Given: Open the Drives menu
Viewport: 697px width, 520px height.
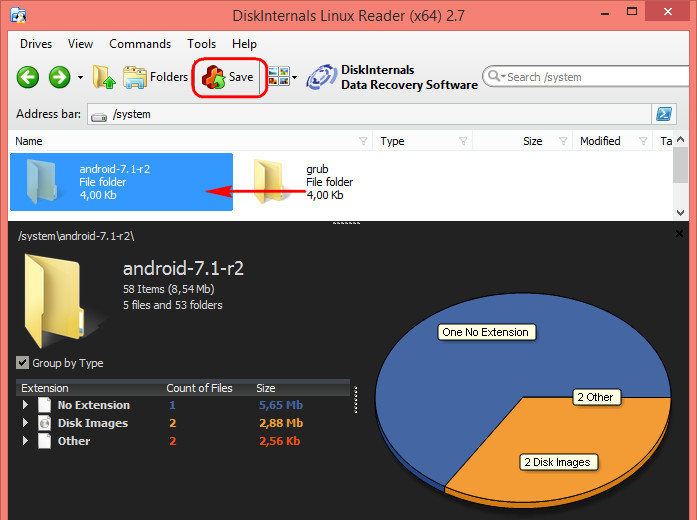Looking at the screenshot, I should pos(36,44).
